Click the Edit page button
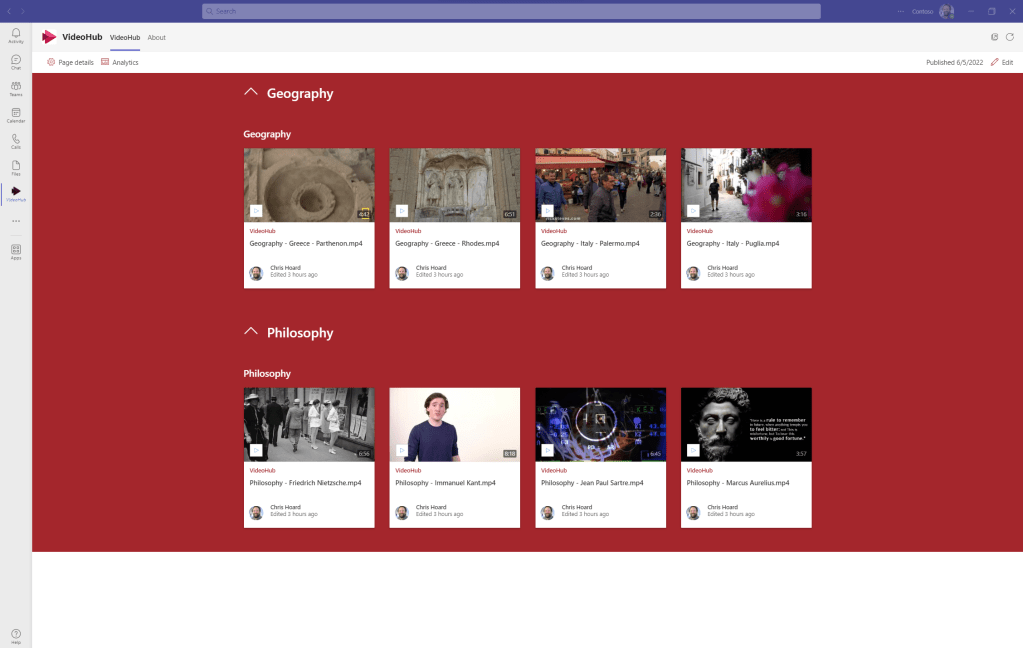This screenshot has width=1023, height=648. [1001, 62]
